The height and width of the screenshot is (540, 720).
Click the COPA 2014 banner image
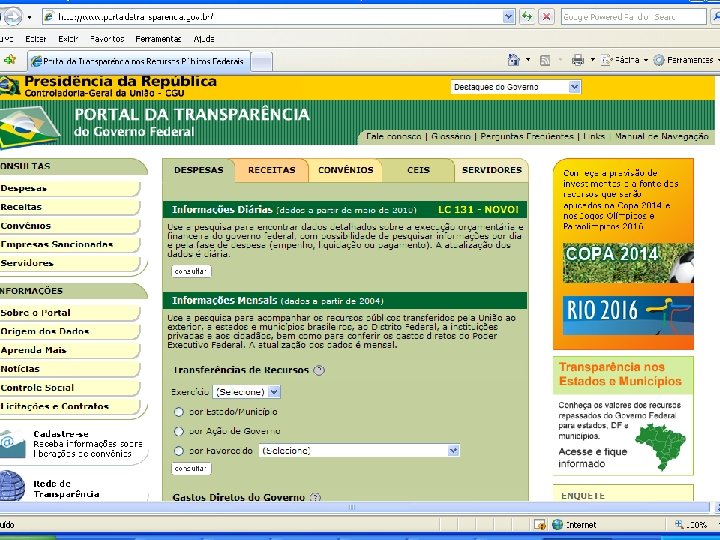coord(628,263)
